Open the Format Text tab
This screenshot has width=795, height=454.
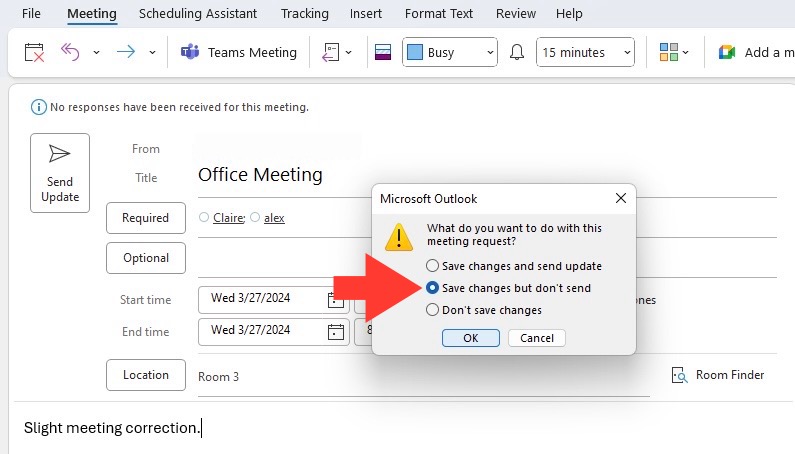(x=439, y=14)
